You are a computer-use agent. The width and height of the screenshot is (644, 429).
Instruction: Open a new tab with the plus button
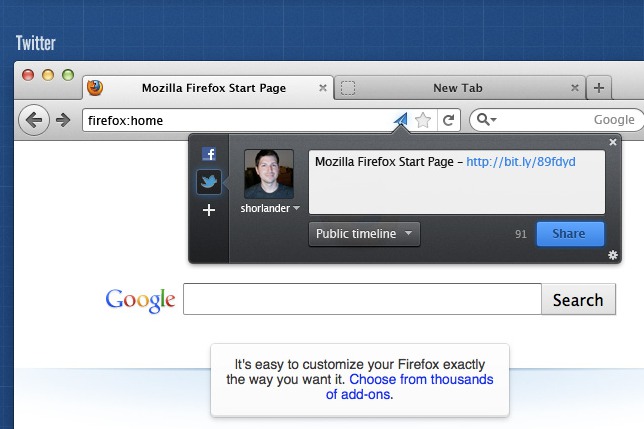(x=599, y=87)
